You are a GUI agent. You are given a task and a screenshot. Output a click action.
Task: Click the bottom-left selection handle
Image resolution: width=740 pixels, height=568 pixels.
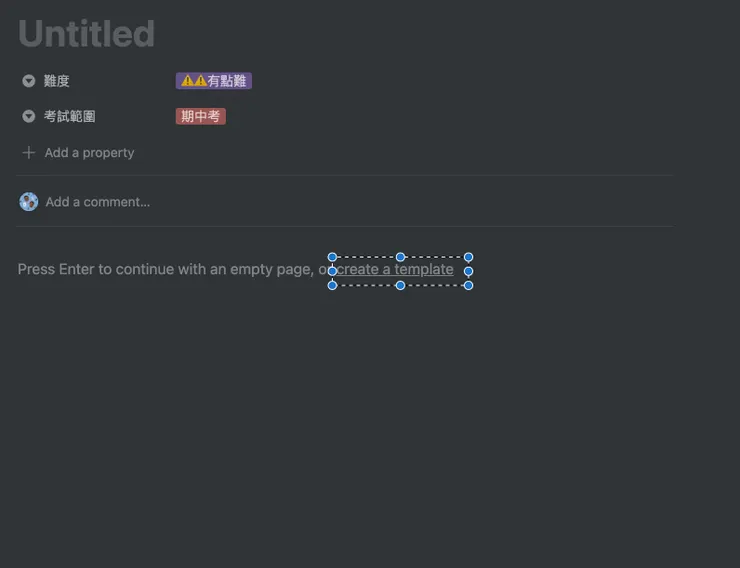pyautogui.click(x=333, y=286)
